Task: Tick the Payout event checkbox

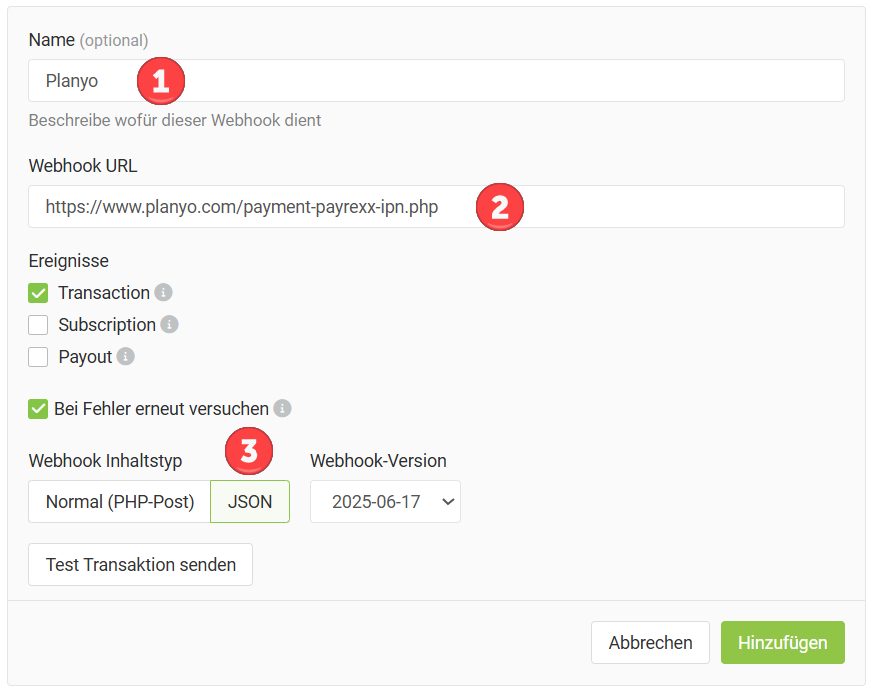Action: (x=38, y=357)
